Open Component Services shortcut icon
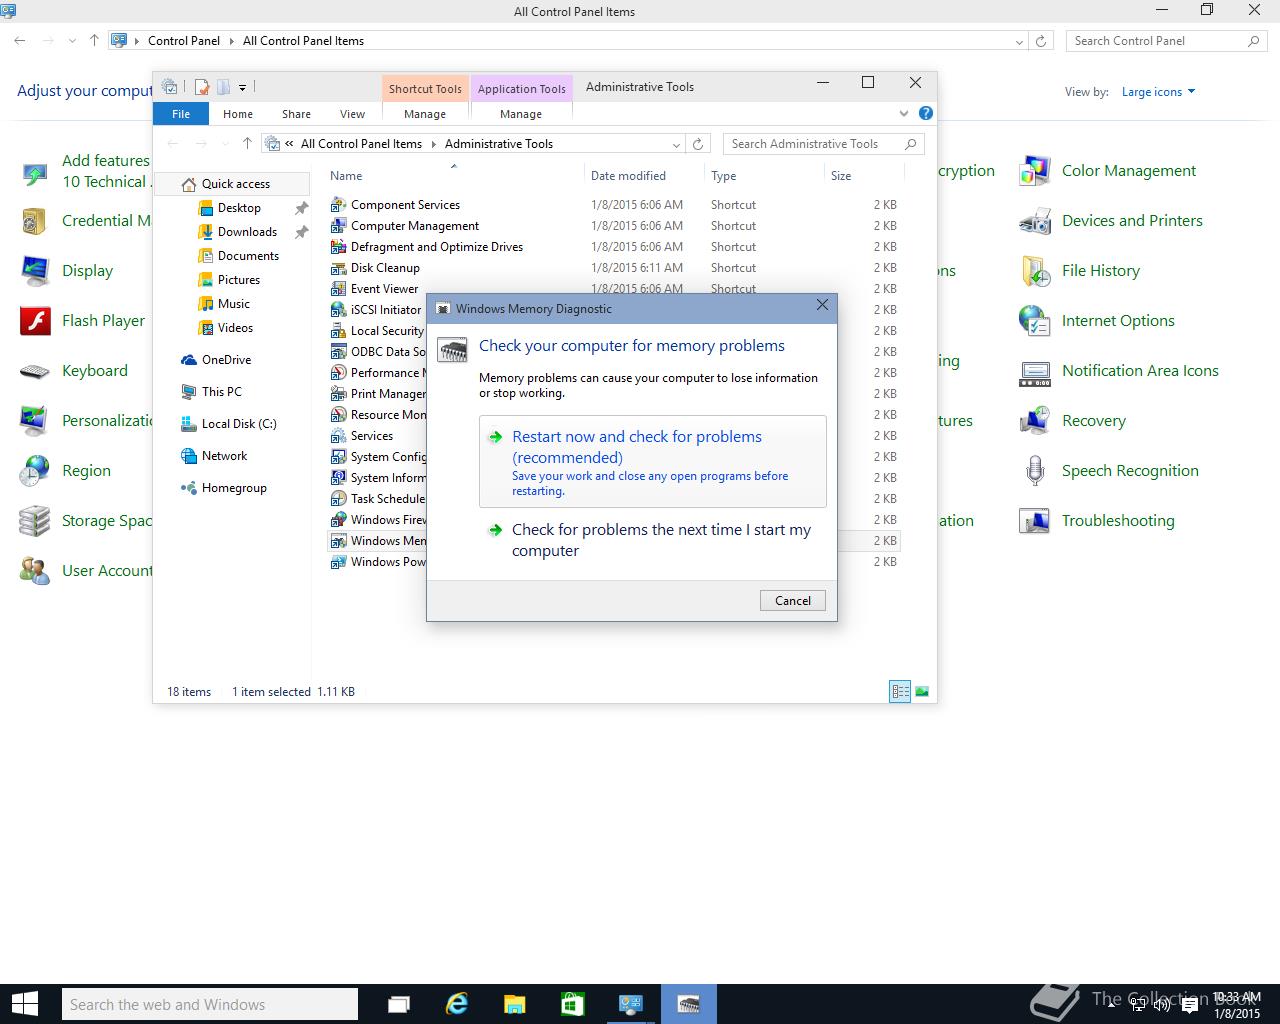 click(x=339, y=204)
